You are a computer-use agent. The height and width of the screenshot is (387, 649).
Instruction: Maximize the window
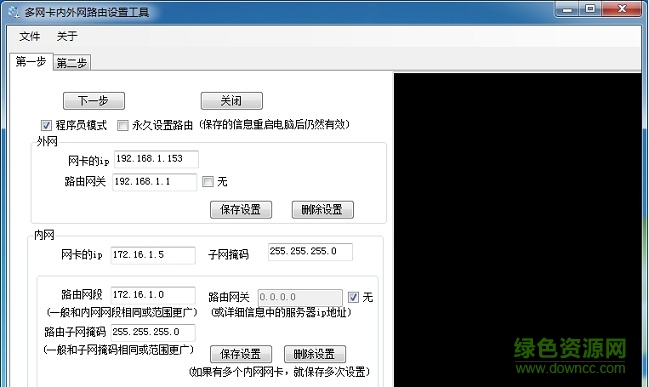(x=590, y=10)
